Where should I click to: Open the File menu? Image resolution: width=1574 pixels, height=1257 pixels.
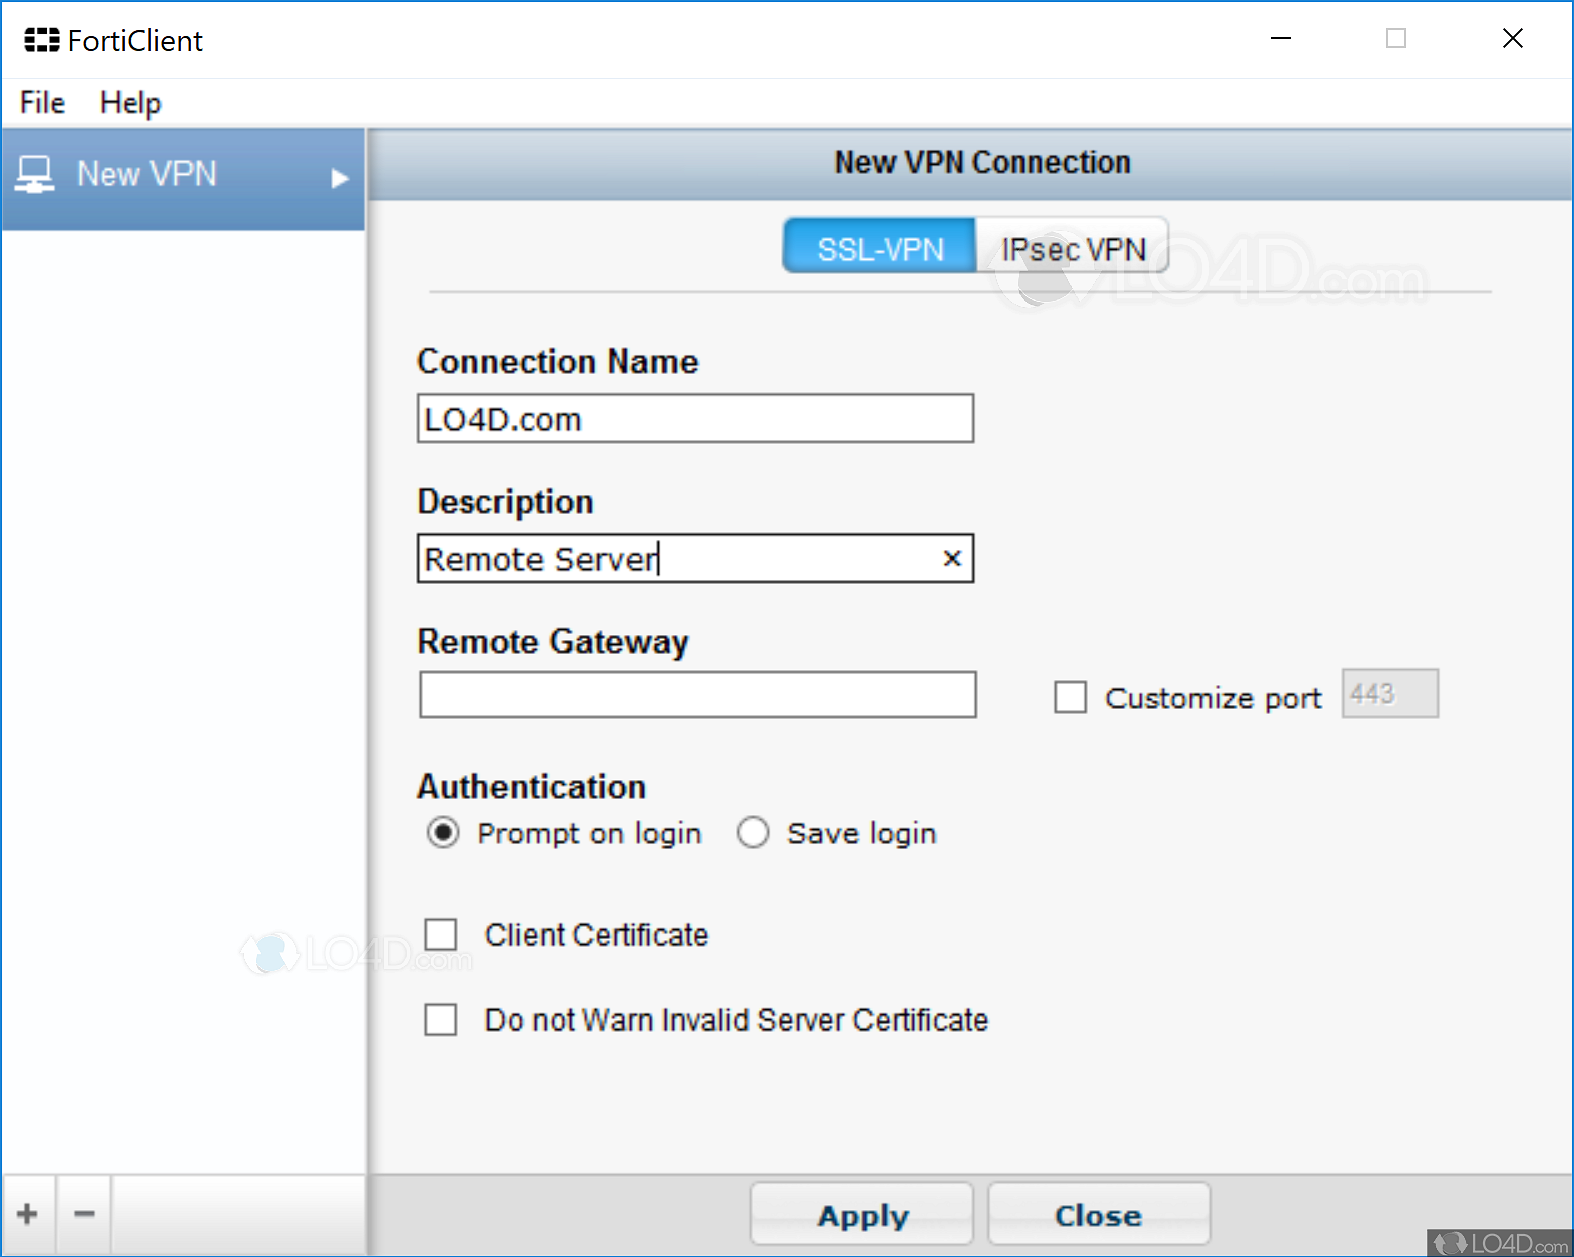click(x=42, y=103)
